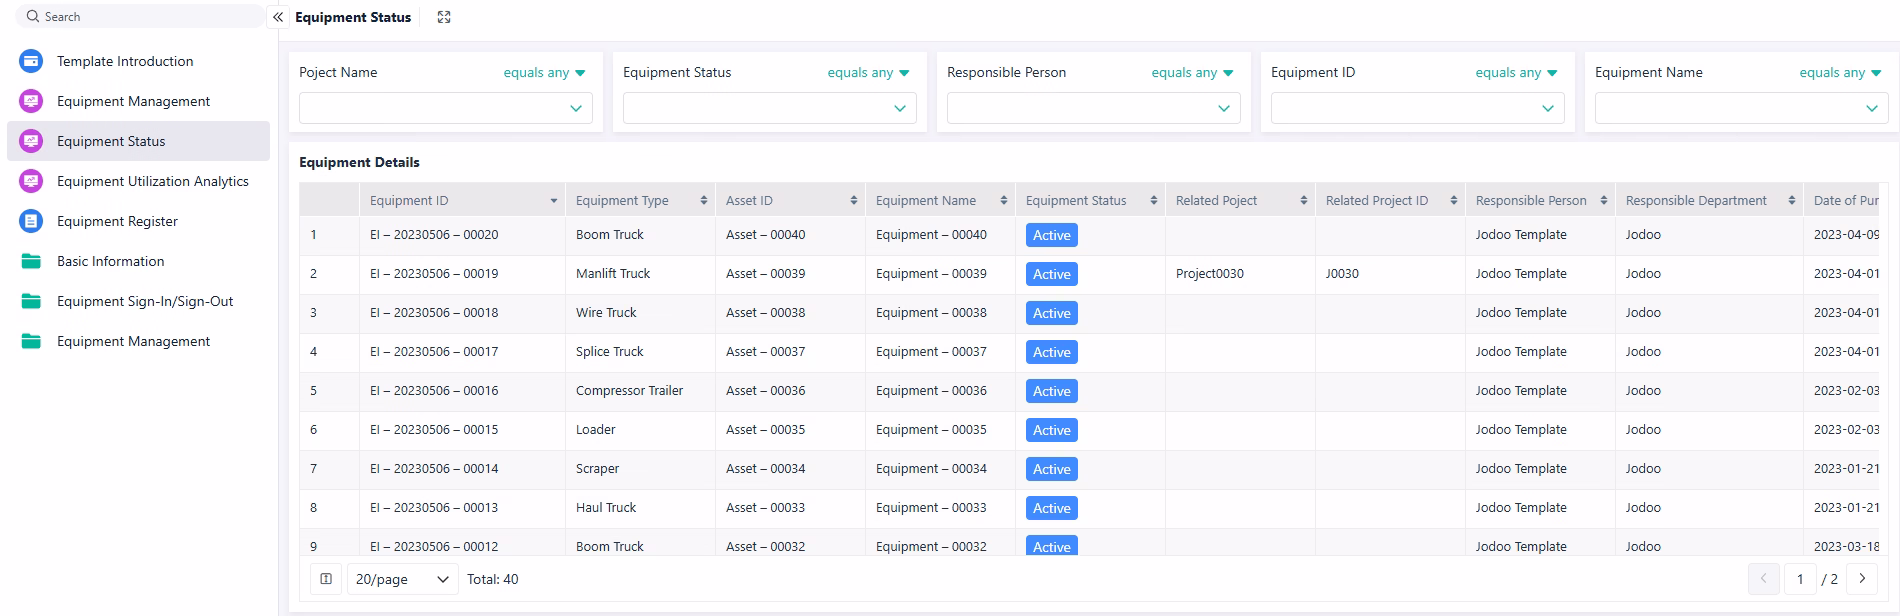1900x616 pixels.
Task: Sort by the Equipment Type column
Action: (x=703, y=201)
